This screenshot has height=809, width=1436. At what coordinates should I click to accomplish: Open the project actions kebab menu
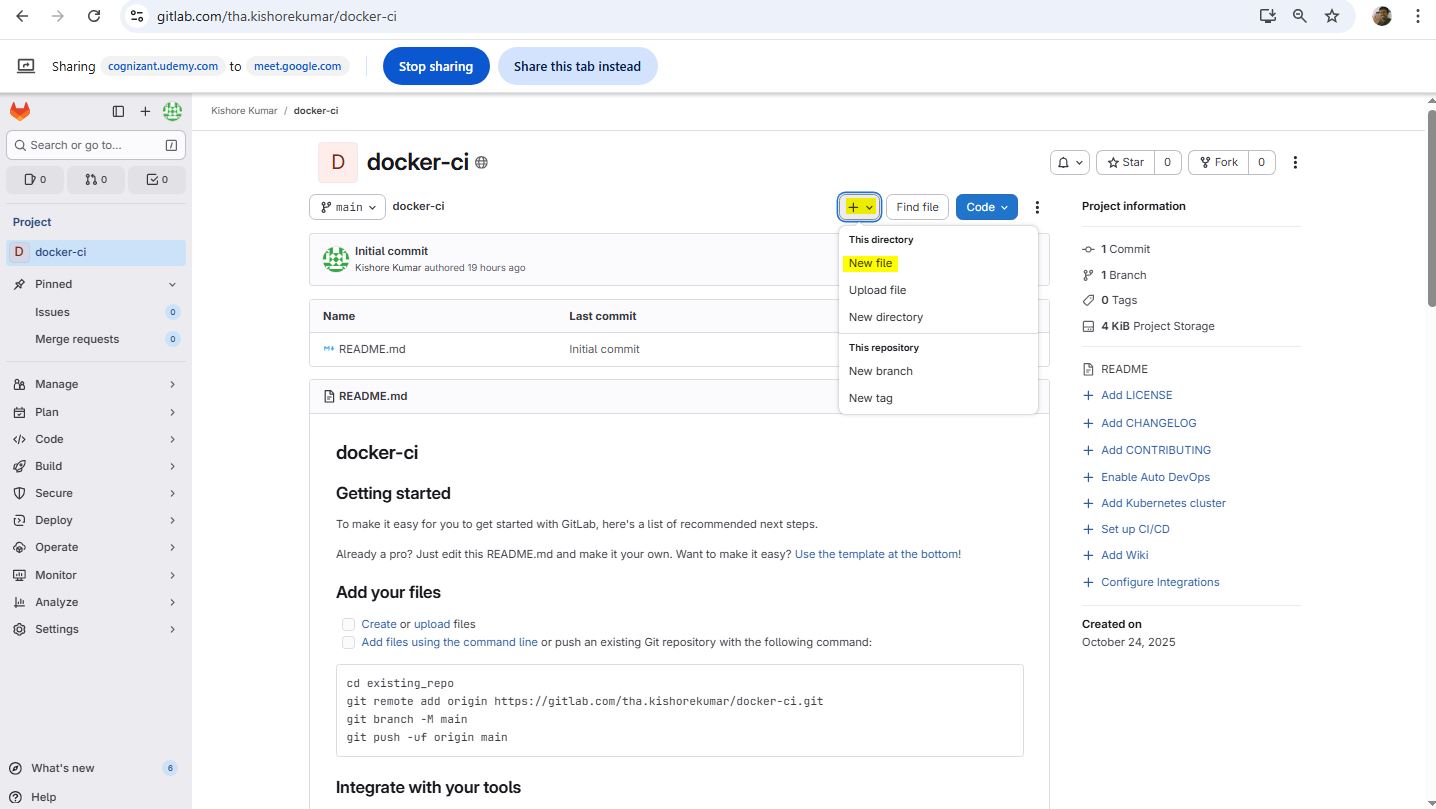(x=1295, y=163)
